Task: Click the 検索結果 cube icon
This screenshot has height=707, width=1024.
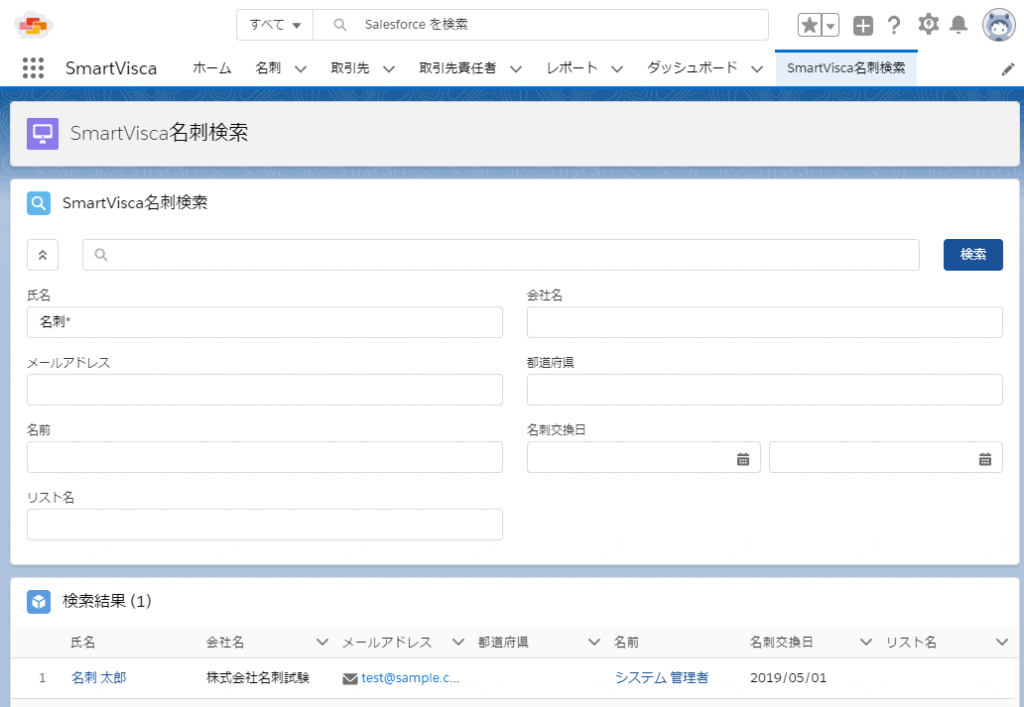Action: tap(39, 602)
